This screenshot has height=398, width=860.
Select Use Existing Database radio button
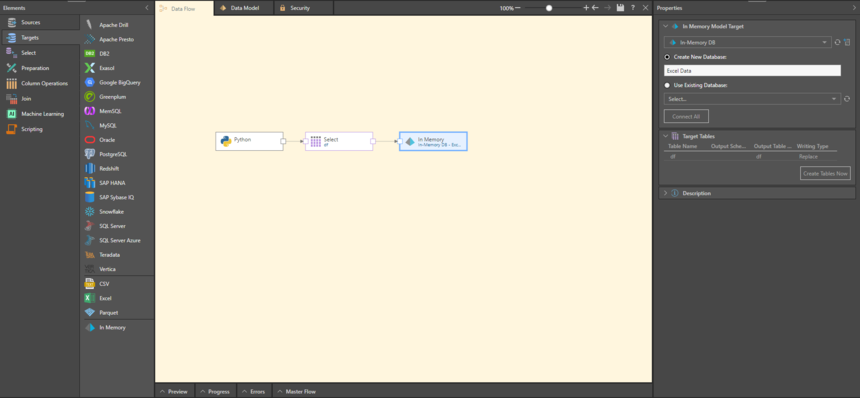coord(667,85)
